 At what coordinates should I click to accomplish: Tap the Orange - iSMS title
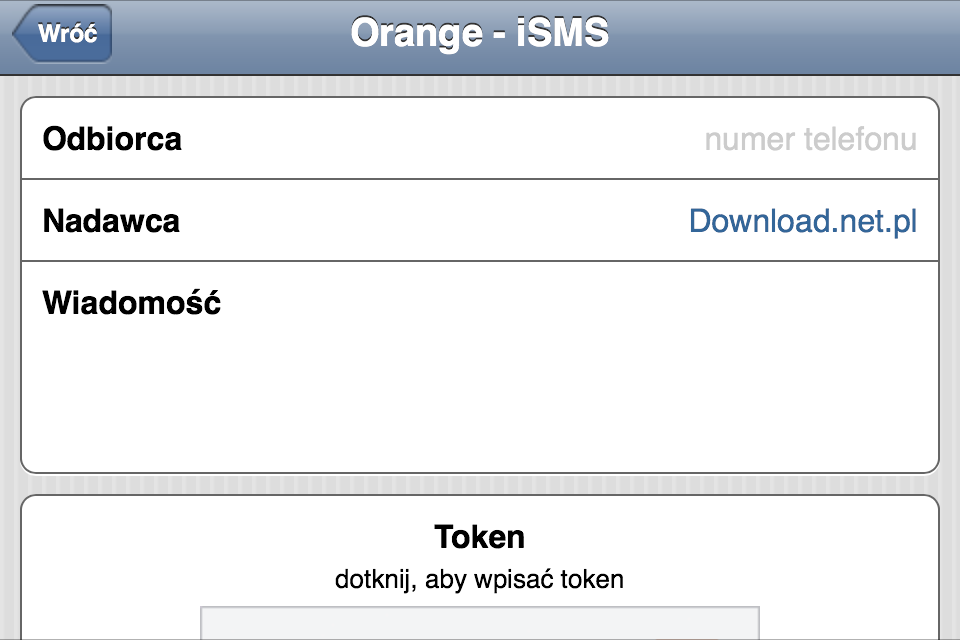pyautogui.click(x=480, y=32)
